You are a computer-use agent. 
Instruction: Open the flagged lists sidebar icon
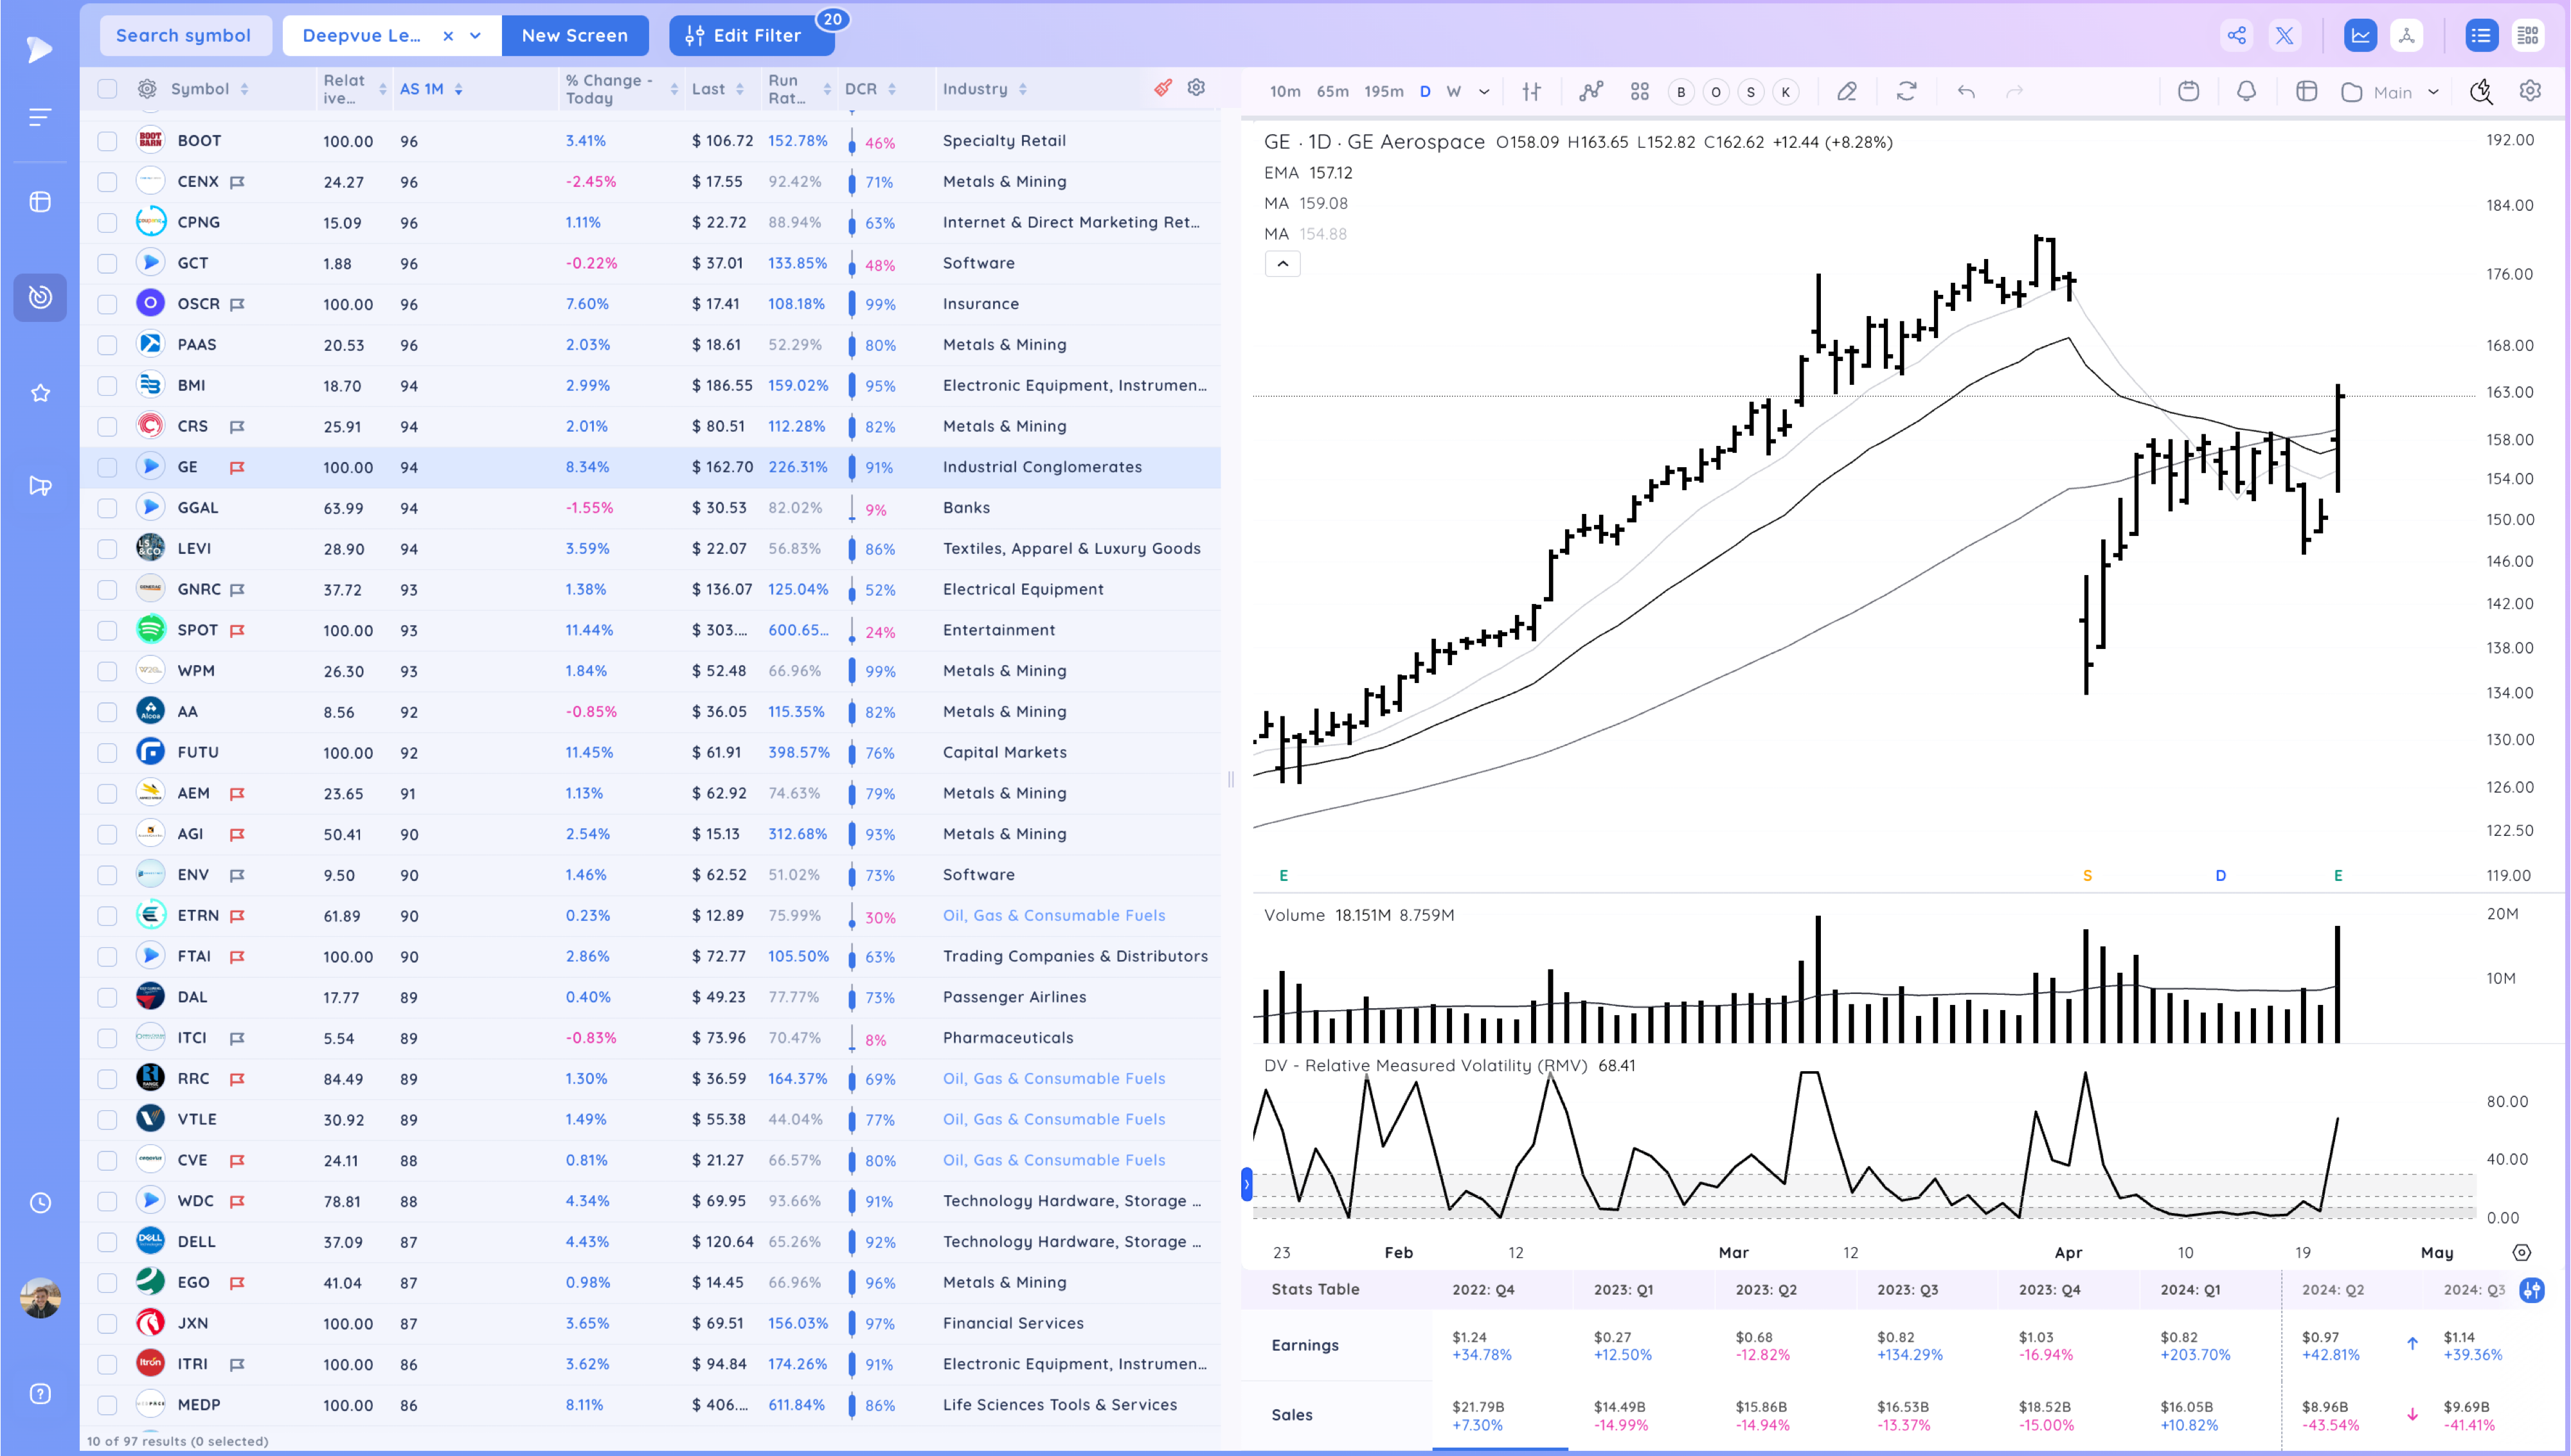coord(40,486)
